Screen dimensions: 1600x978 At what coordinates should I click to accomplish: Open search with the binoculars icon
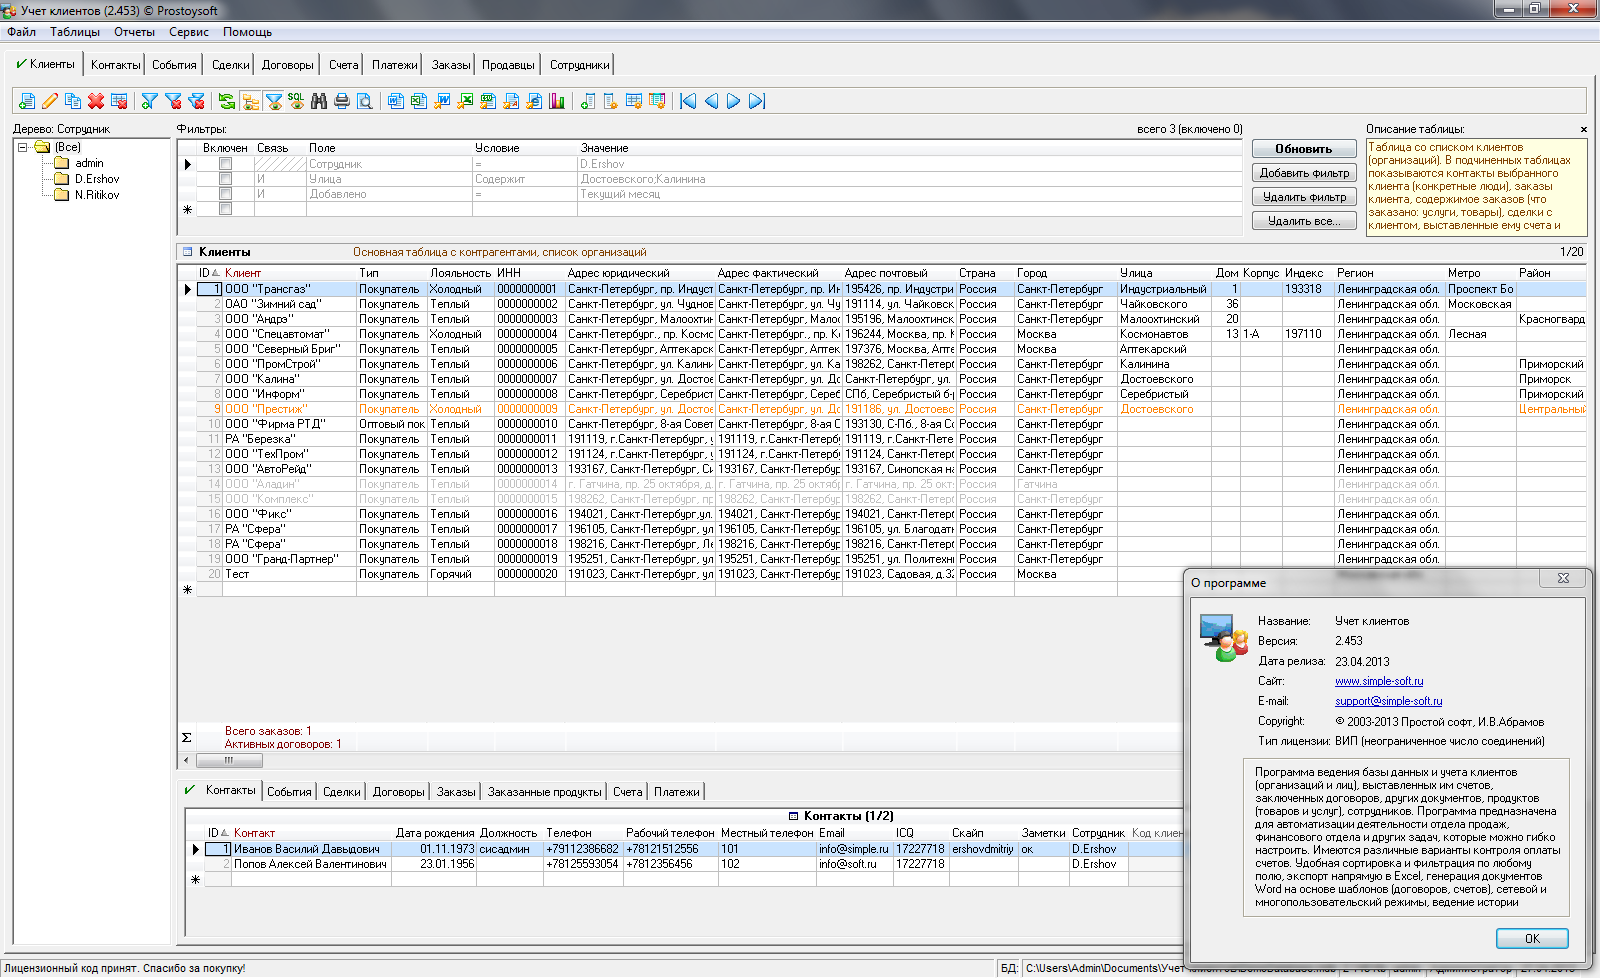tap(319, 101)
